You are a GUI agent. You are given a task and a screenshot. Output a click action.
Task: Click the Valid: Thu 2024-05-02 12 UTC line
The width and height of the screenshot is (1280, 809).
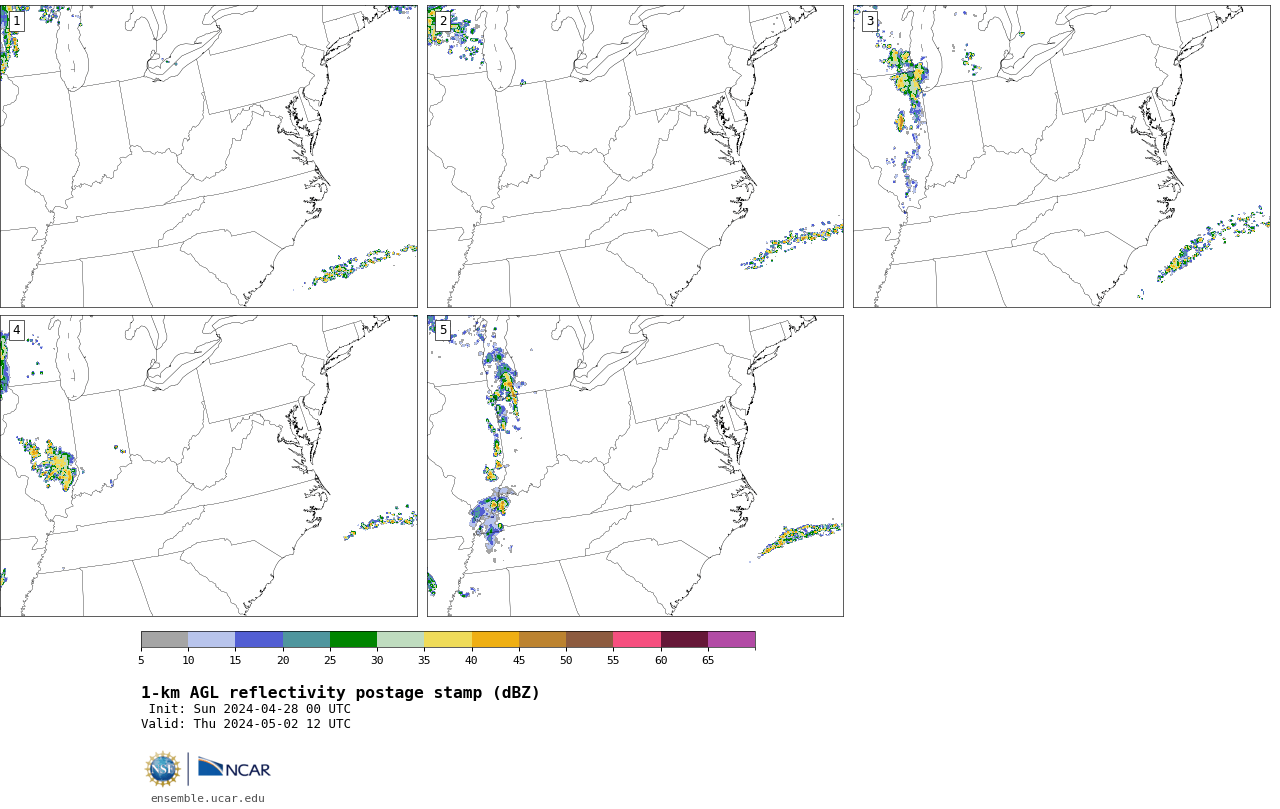246,724
